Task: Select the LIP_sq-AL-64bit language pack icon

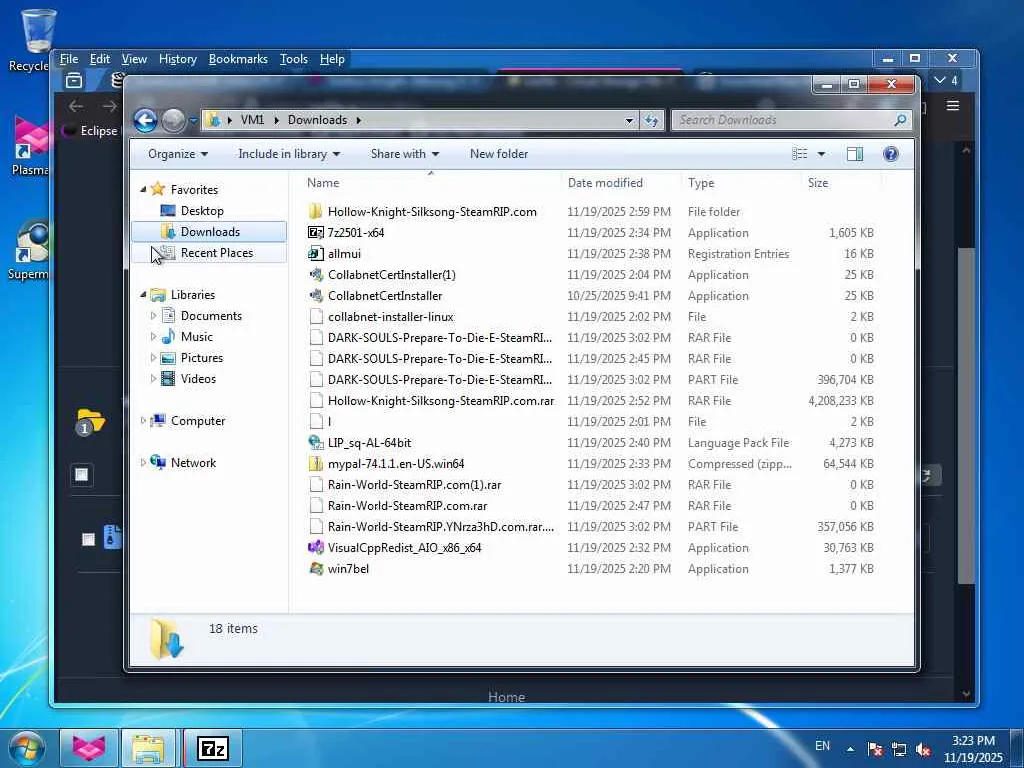Action: [315, 443]
